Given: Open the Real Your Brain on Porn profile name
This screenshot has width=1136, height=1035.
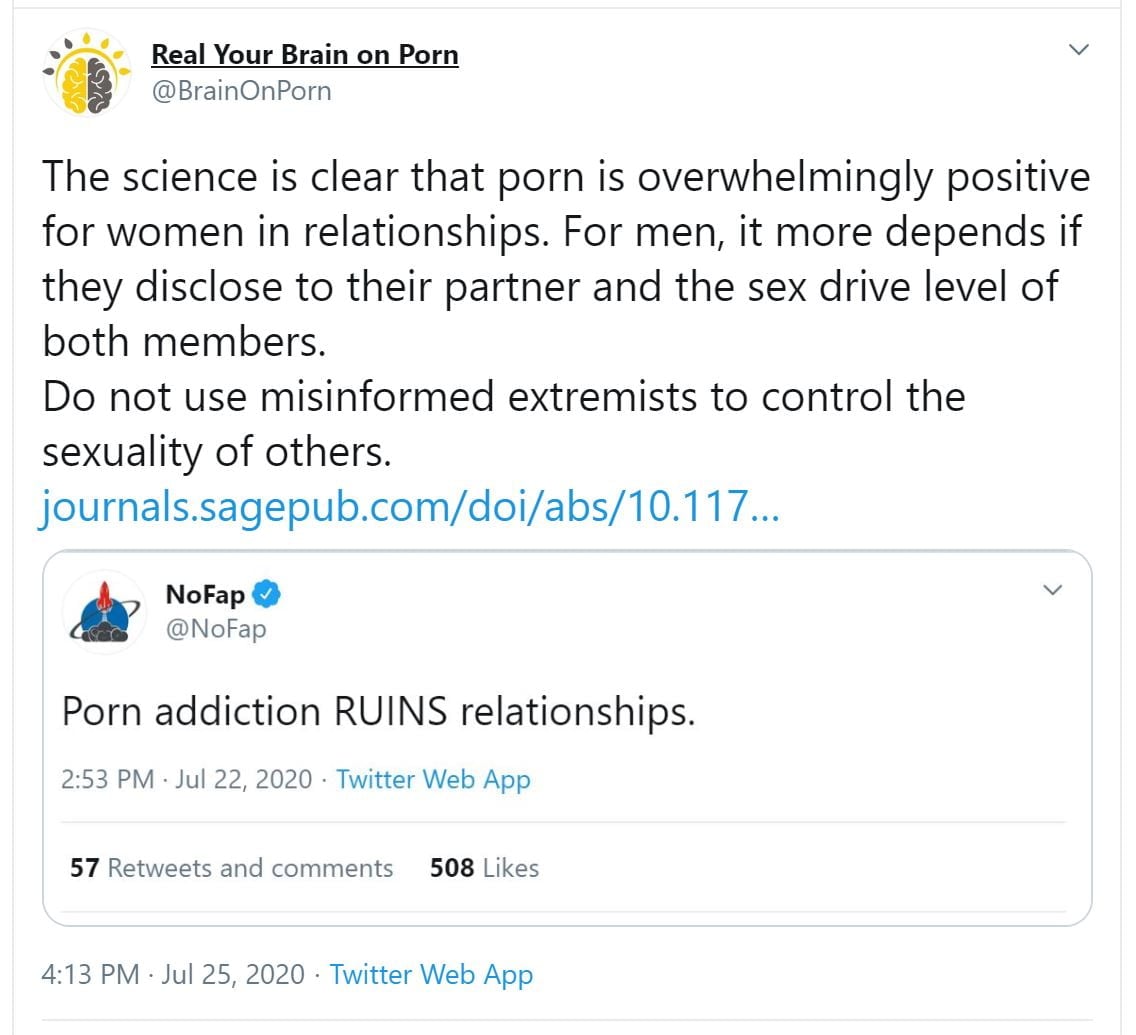Looking at the screenshot, I should point(304,54).
